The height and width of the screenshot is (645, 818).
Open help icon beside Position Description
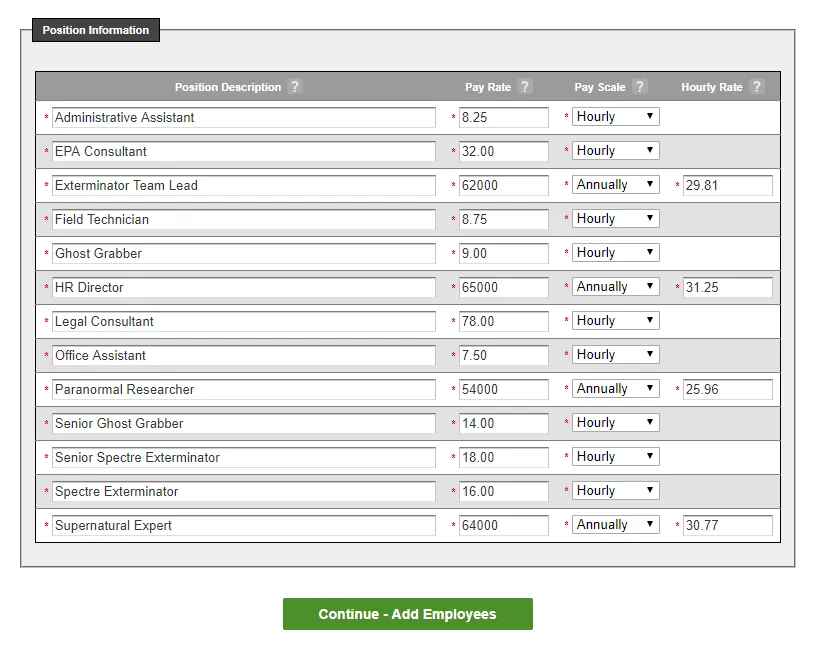[x=295, y=86]
